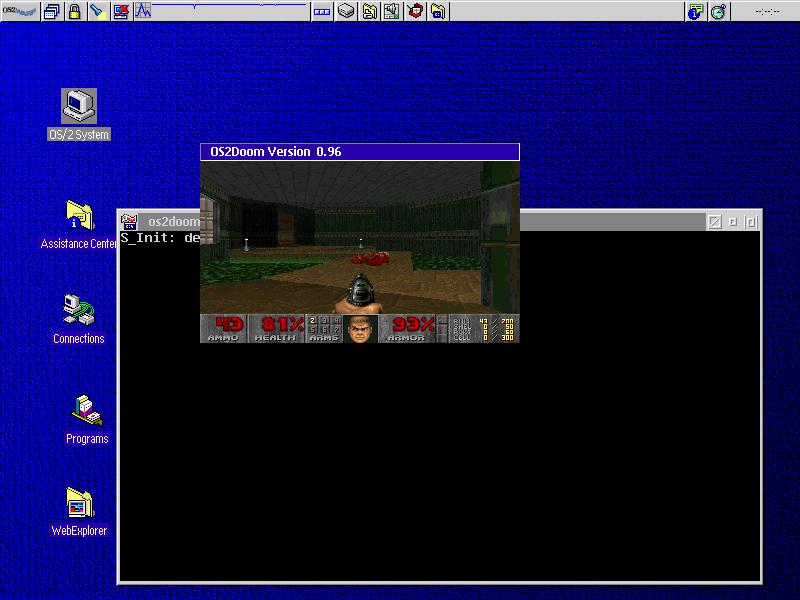
Task: Open the stacked folders tray icon
Action: point(369,11)
